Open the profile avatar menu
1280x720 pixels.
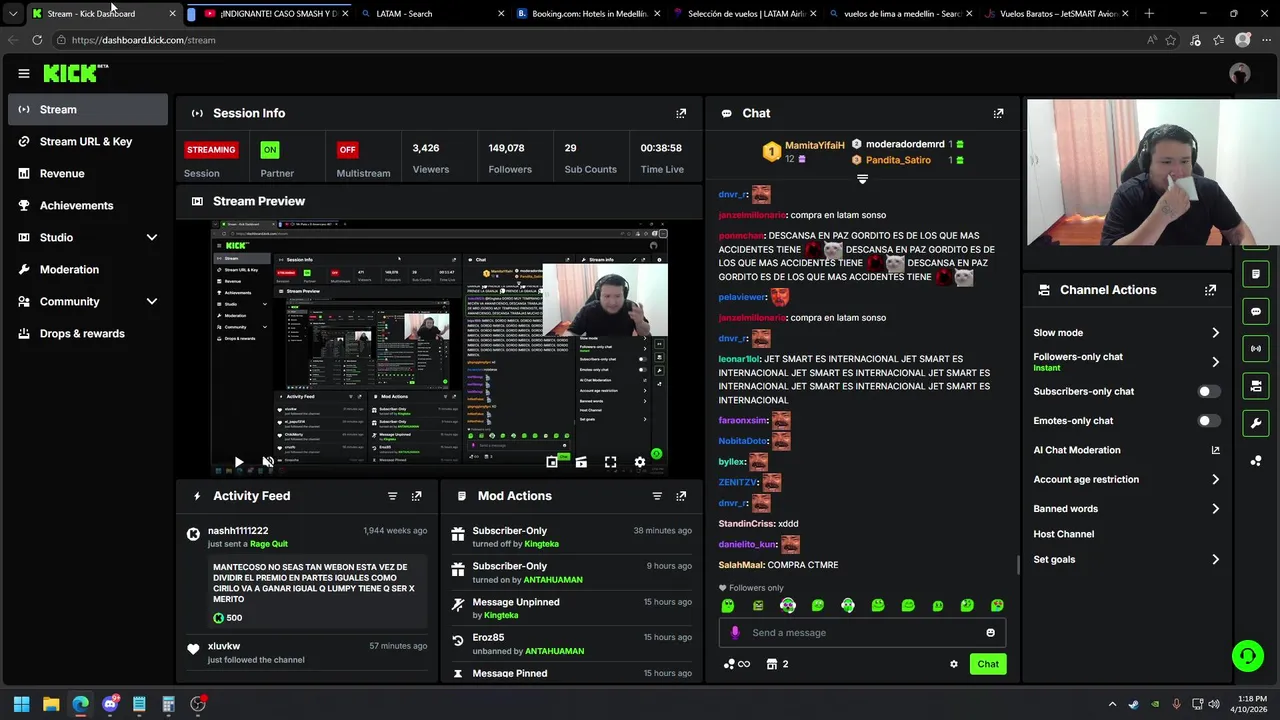(1240, 73)
